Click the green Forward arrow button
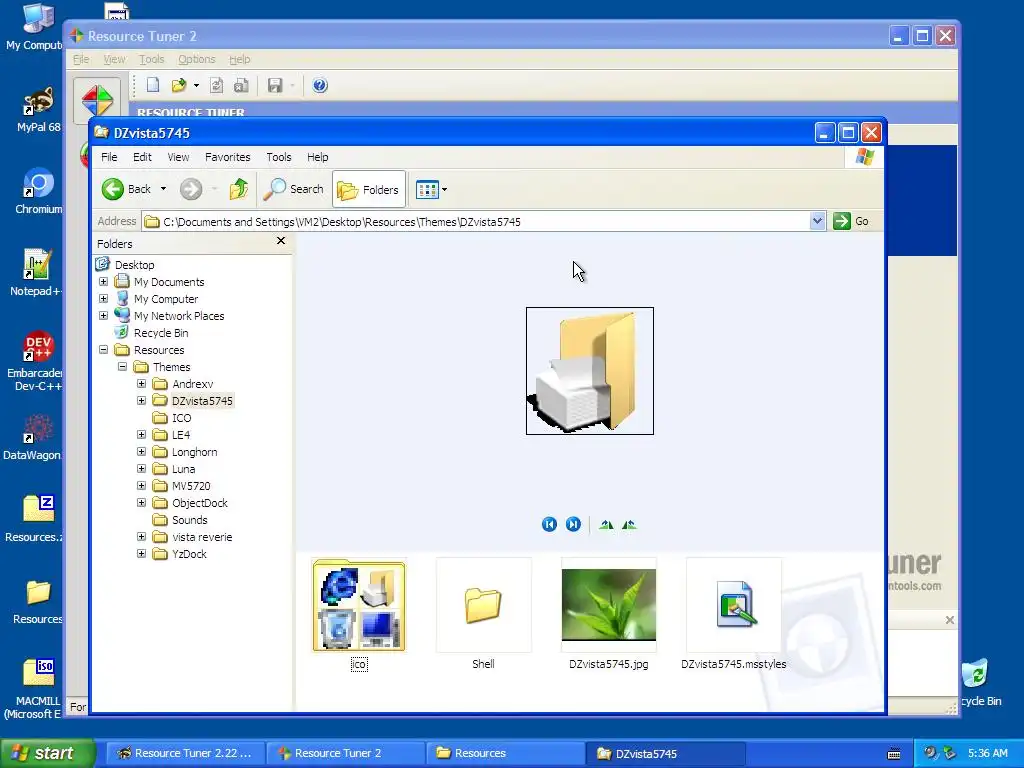1024x768 pixels. tap(191, 189)
